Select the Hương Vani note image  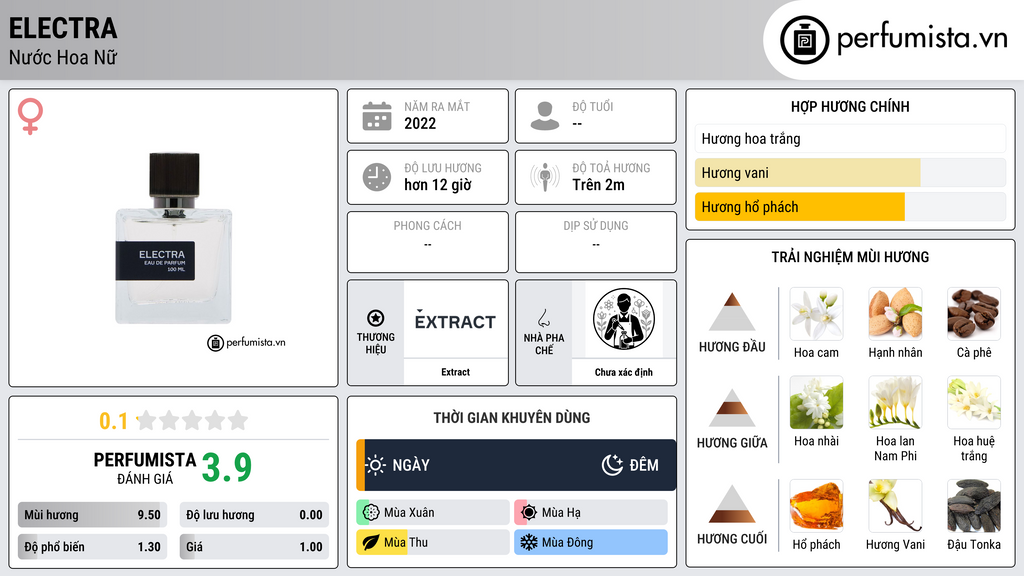coord(895,506)
